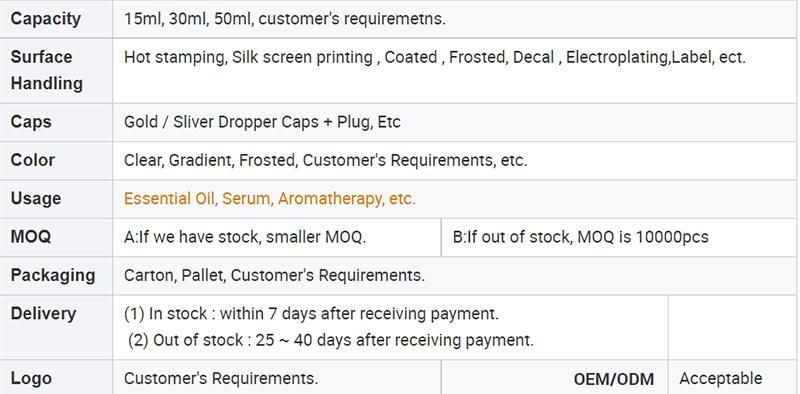
Task: Click the Capacity row label
Action: click(45, 19)
